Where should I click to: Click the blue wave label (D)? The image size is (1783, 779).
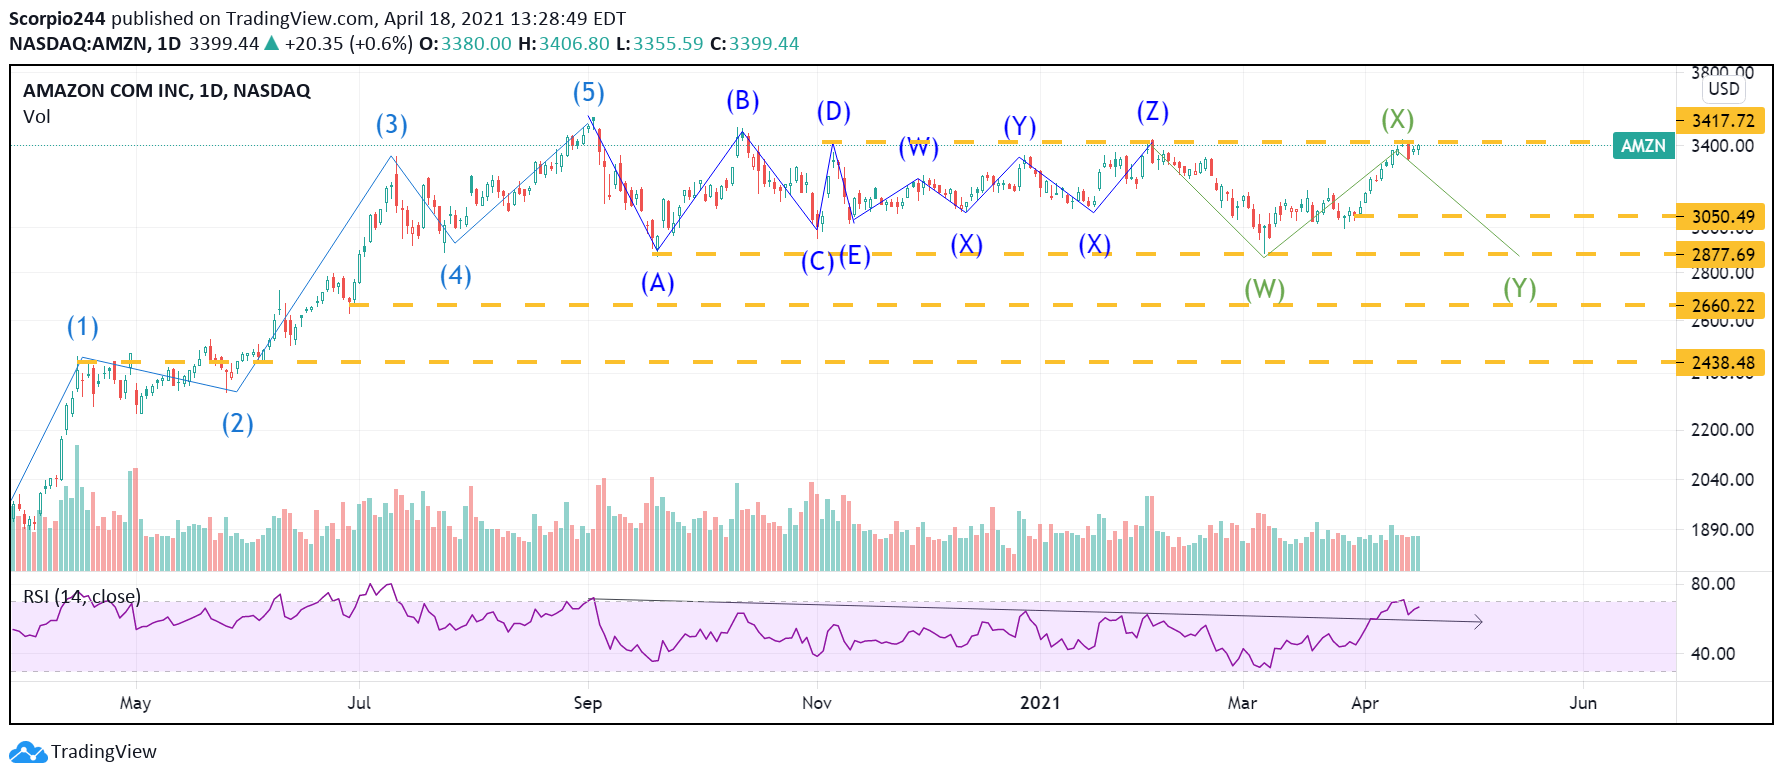tap(834, 112)
